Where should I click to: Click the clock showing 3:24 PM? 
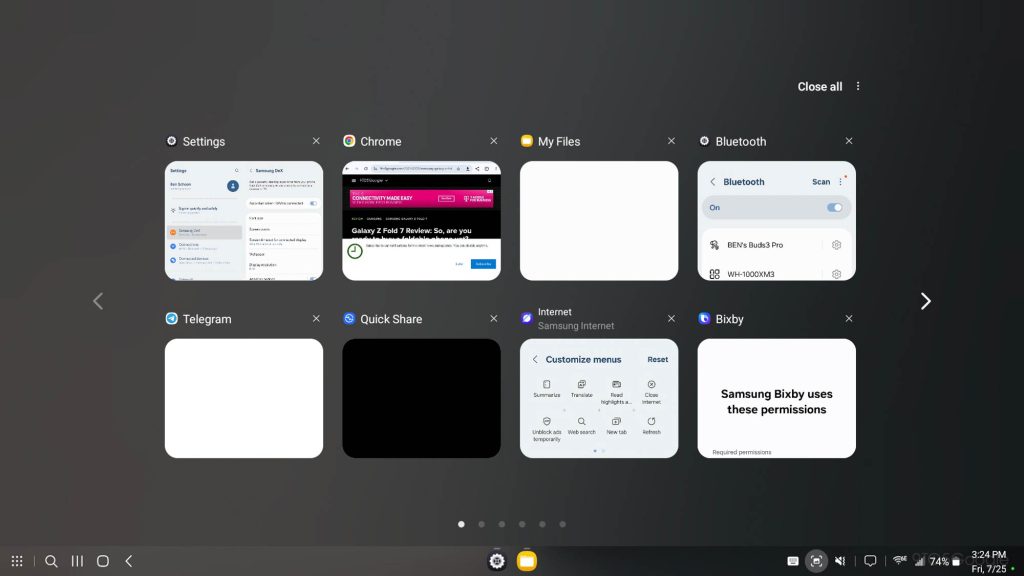[988, 554]
